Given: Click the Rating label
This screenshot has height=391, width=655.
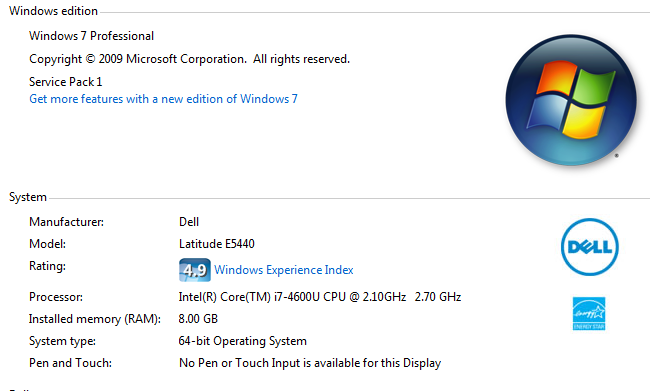Looking at the screenshot, I should [47, 266].
